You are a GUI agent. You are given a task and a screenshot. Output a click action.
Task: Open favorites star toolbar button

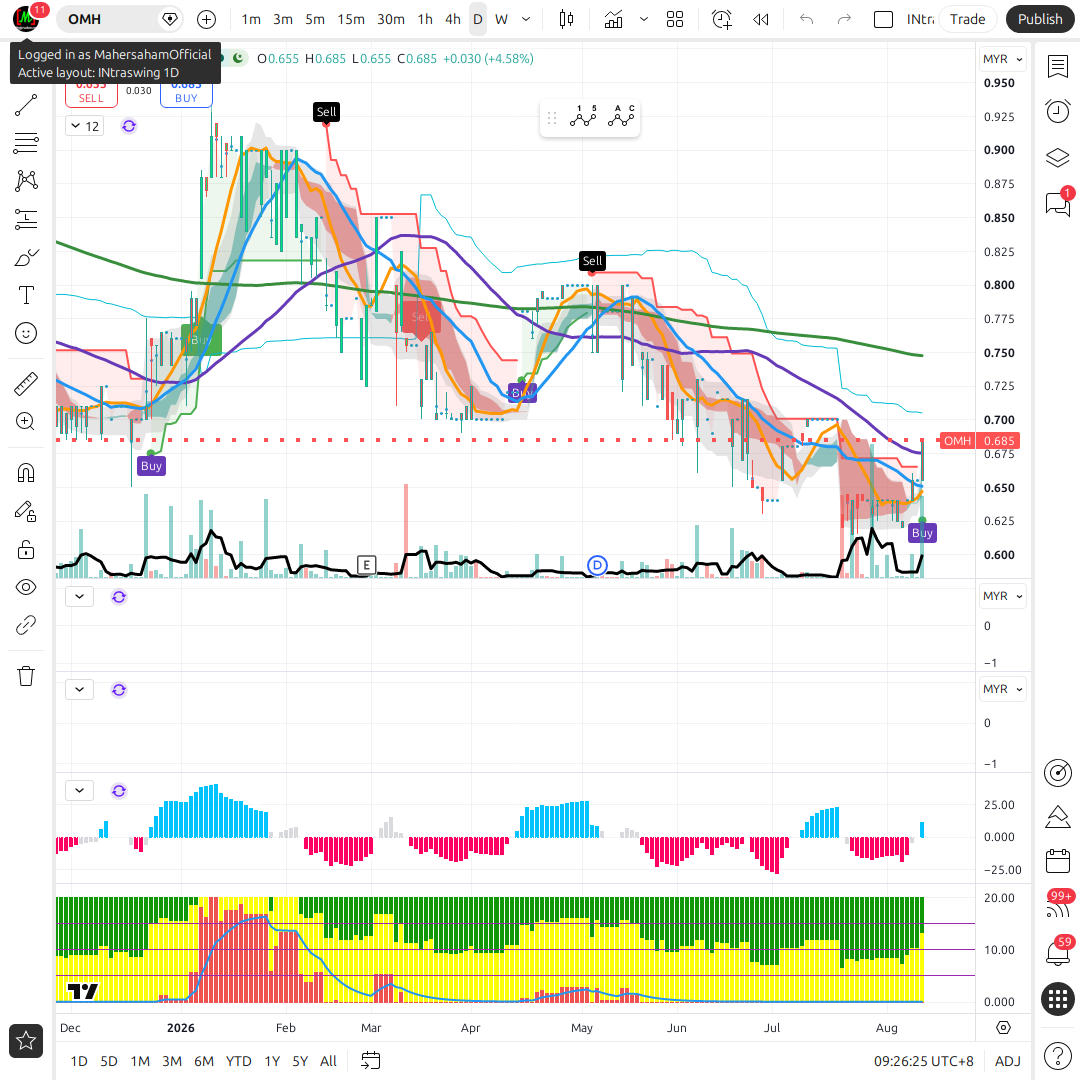click(x=26, y=1041)
